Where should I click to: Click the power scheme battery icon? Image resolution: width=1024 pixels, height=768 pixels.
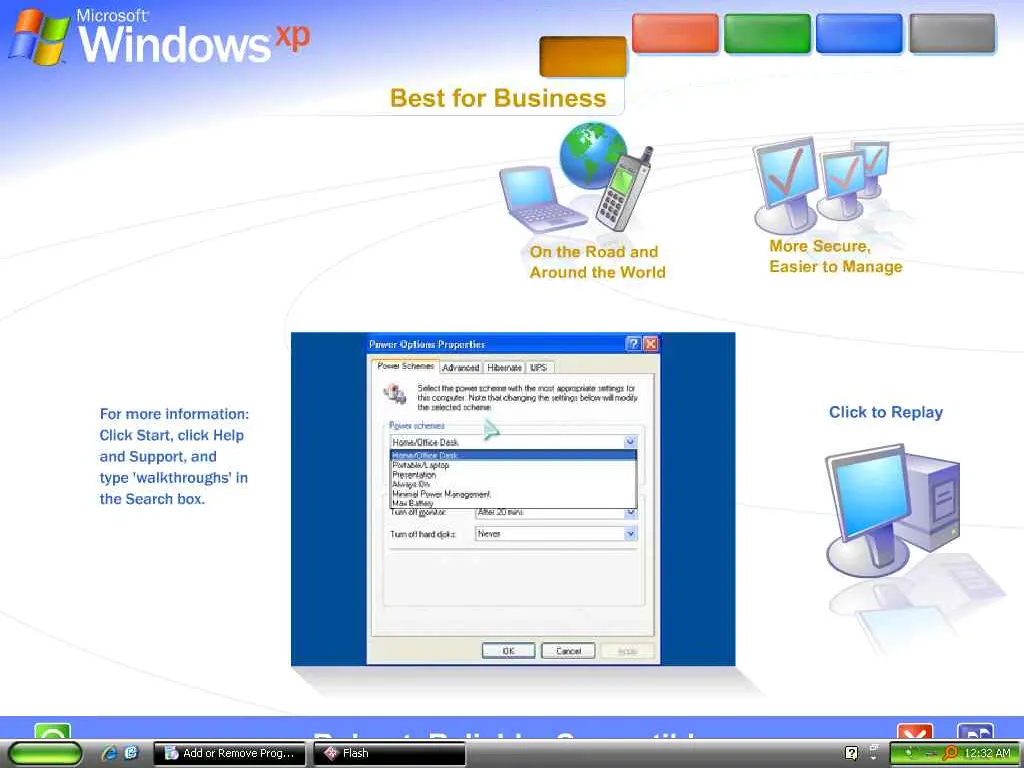pyautogui.click(x=394, y=394)
